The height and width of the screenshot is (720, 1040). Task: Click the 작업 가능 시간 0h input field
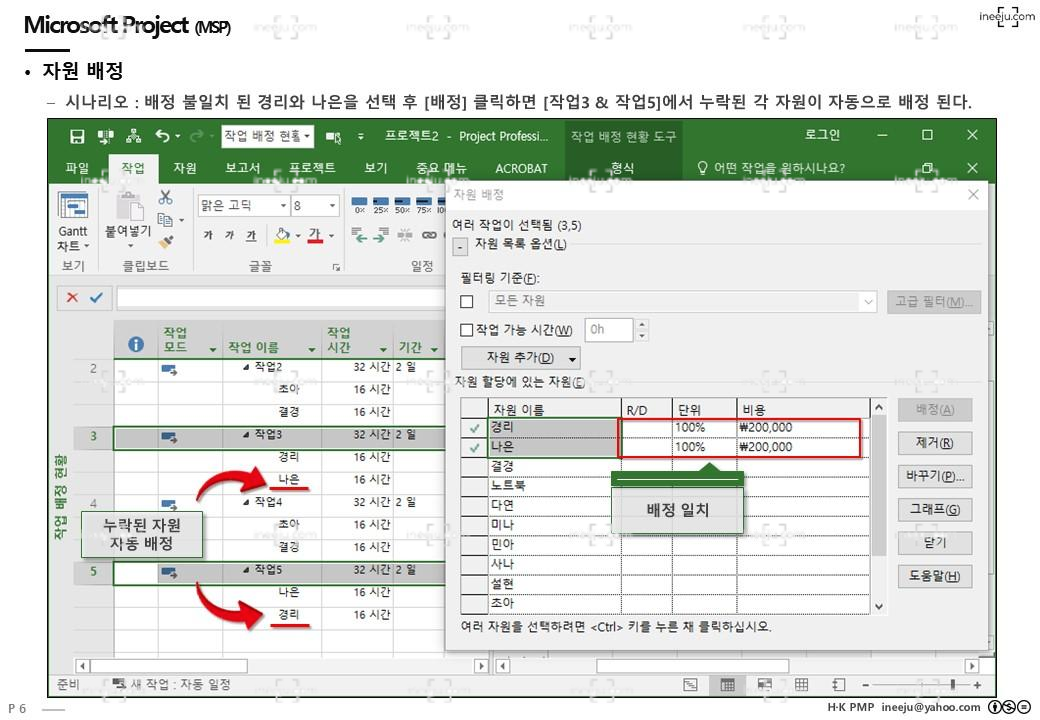(x=609, y=330)
